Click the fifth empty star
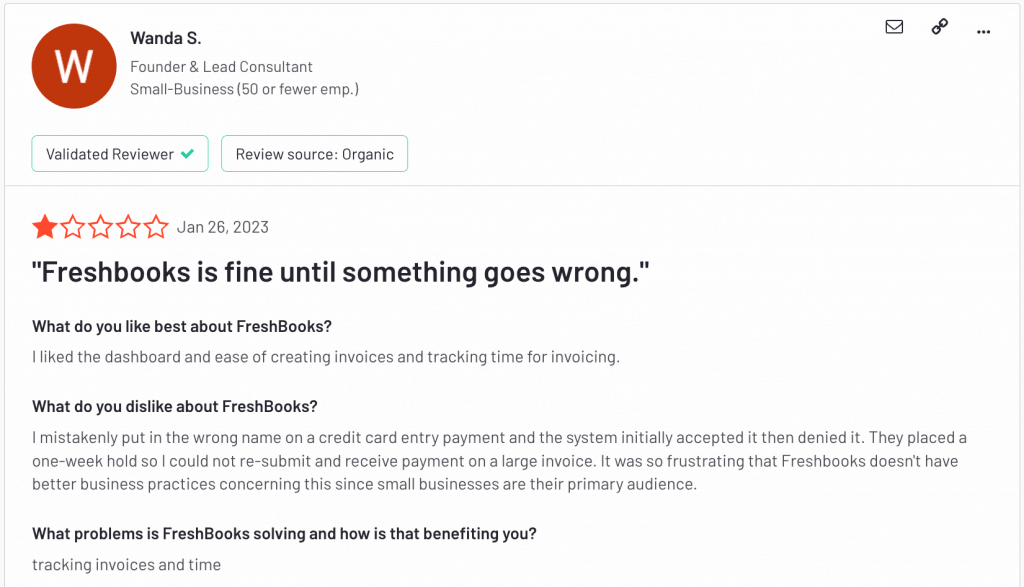This screenshot has width=1024, height=587. point(156,227)
